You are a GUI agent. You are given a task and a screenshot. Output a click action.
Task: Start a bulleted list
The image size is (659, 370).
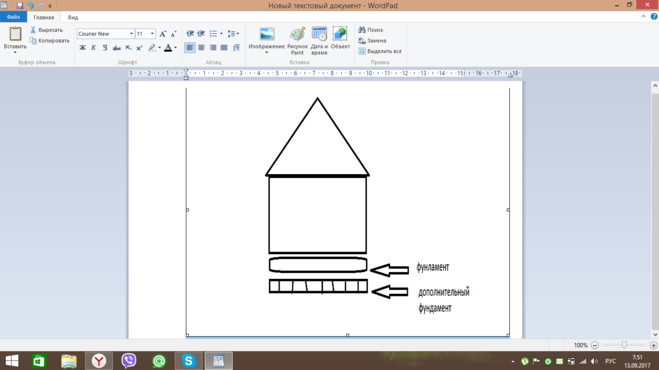pos(214,34)
